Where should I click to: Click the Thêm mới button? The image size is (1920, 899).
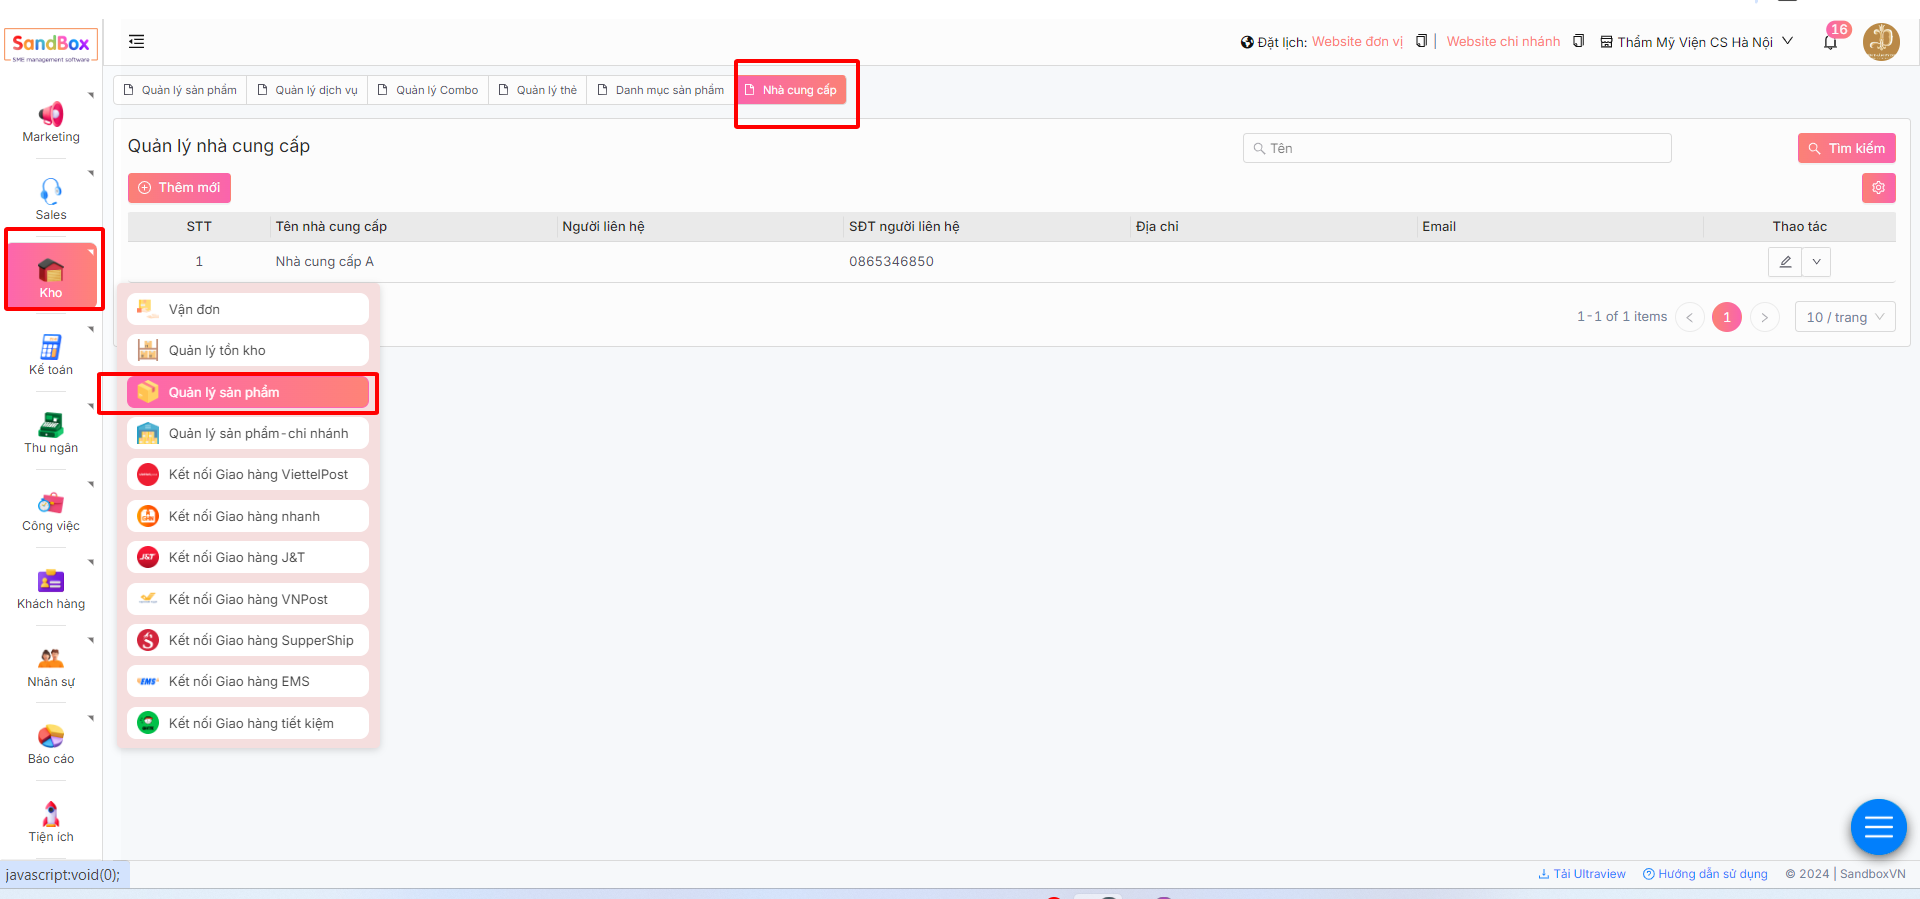point(179,188)
